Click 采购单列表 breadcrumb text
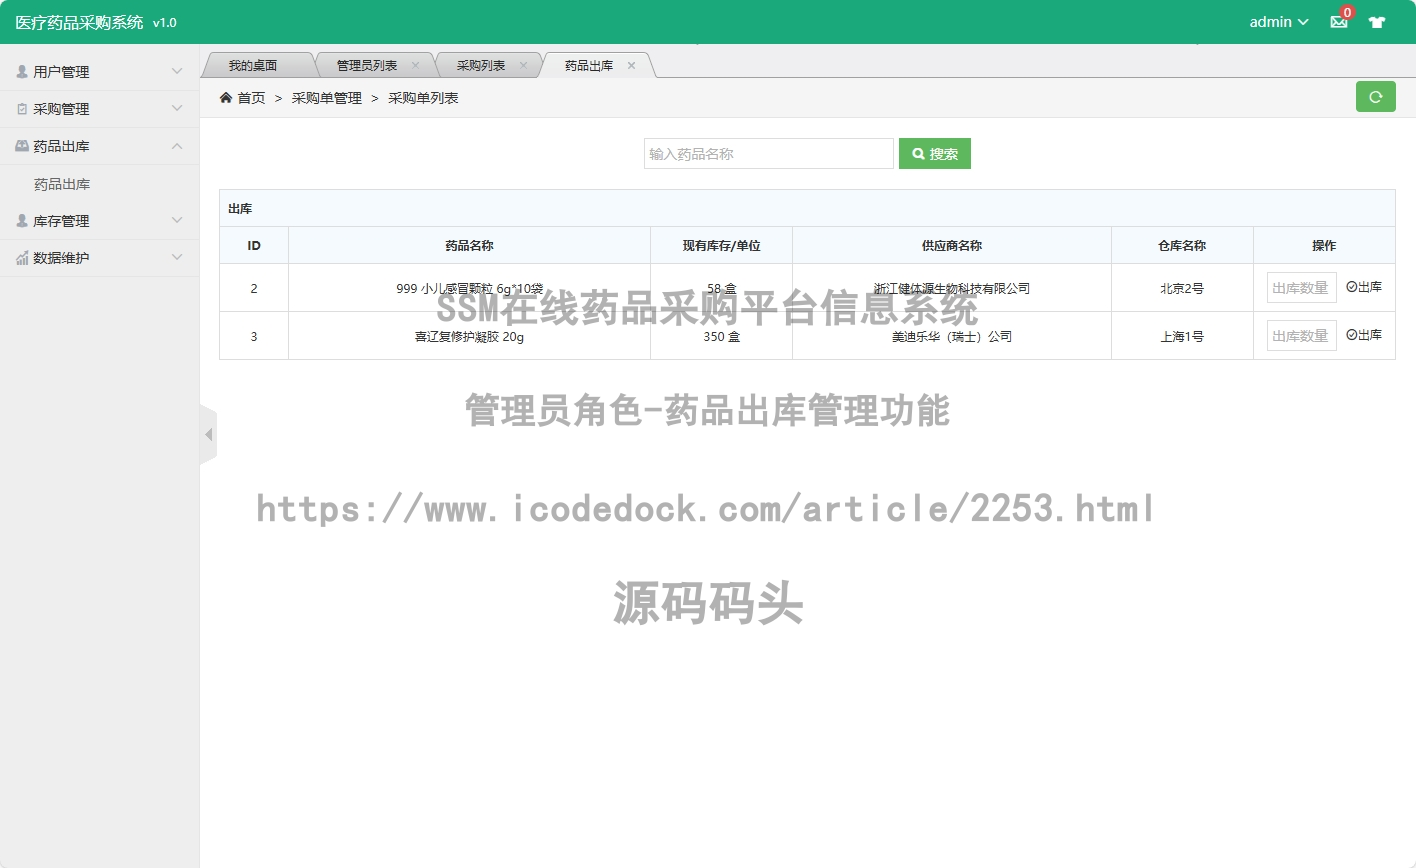The width and height of the screenshot is (1416, 868). click(x=423, y=98)
